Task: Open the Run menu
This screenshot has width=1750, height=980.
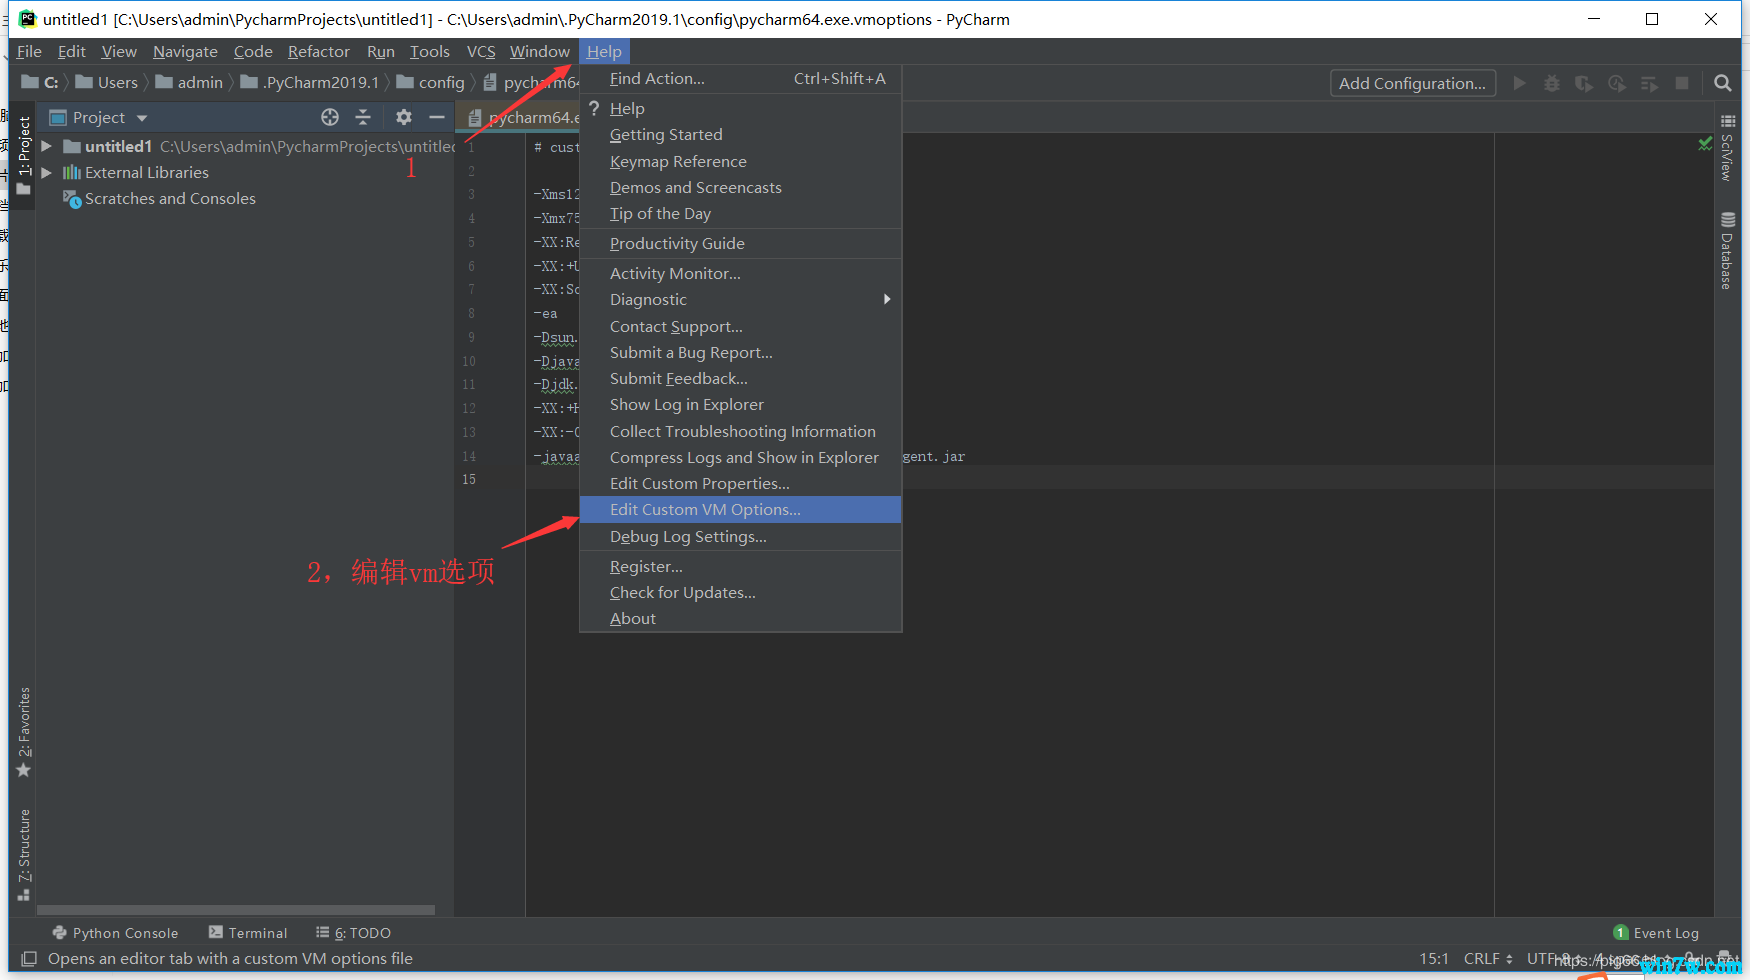Action: [x=381, y=51]
